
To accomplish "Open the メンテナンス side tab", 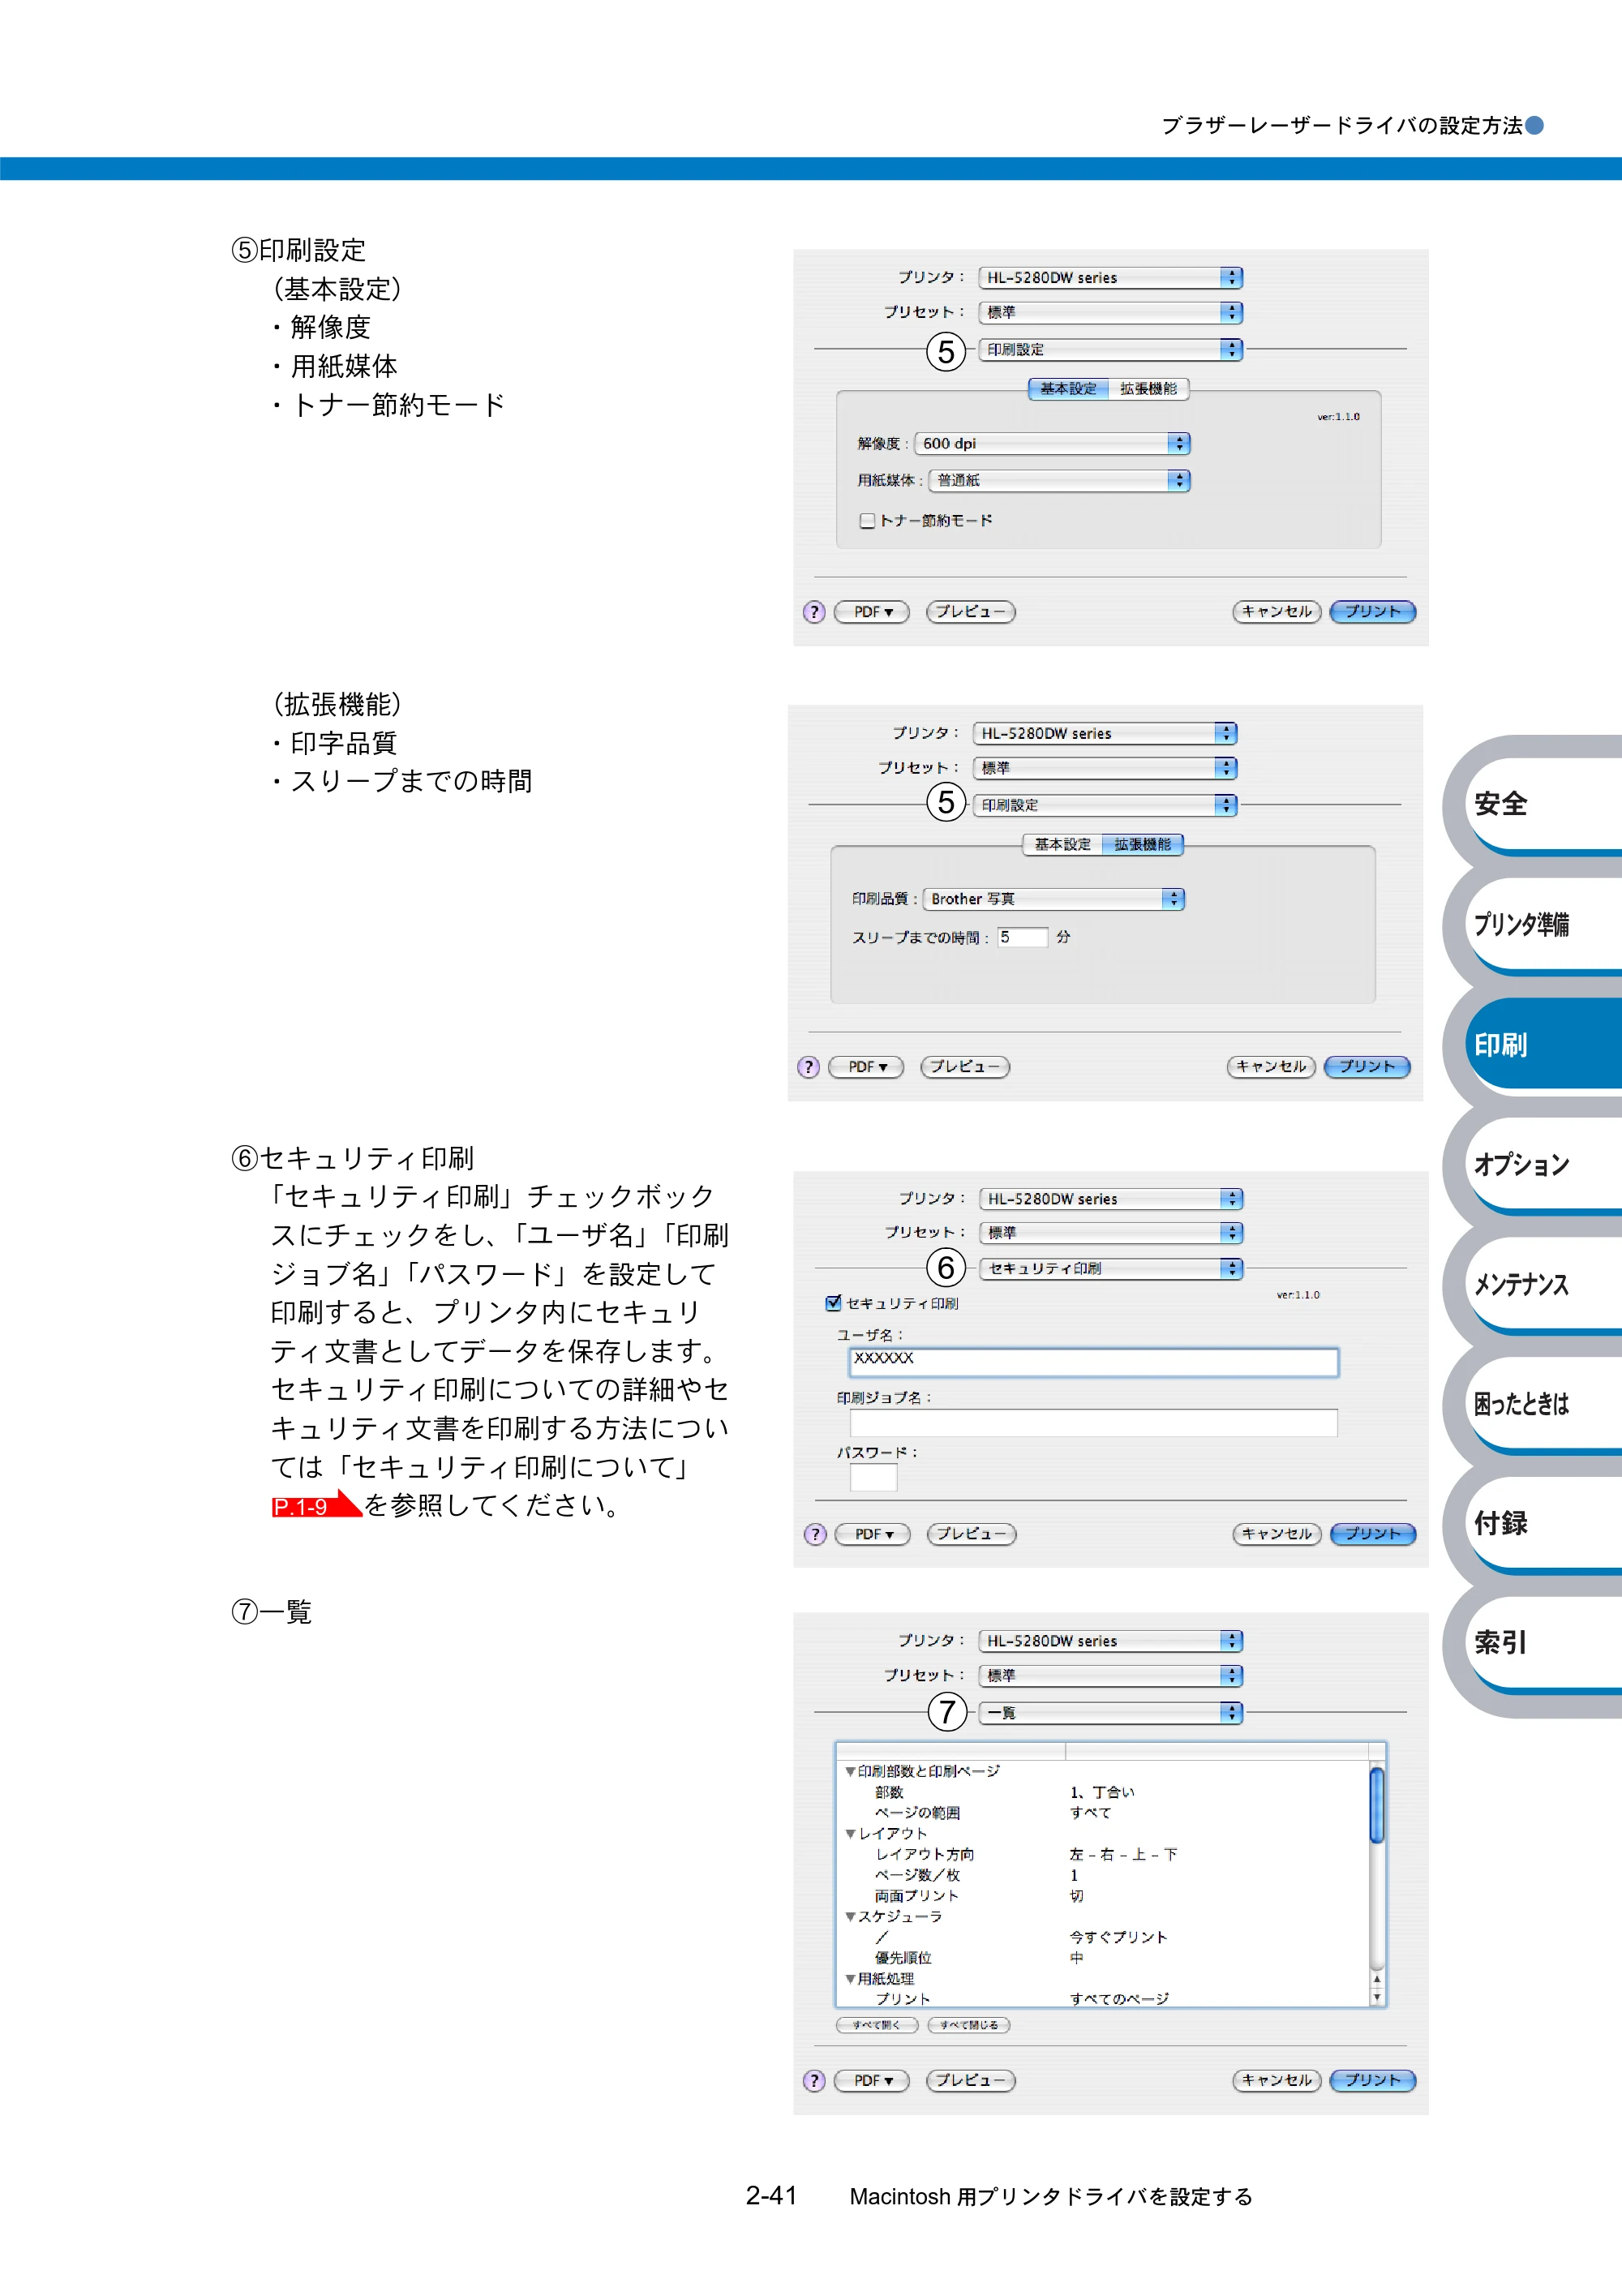I will (1545, 1284).
